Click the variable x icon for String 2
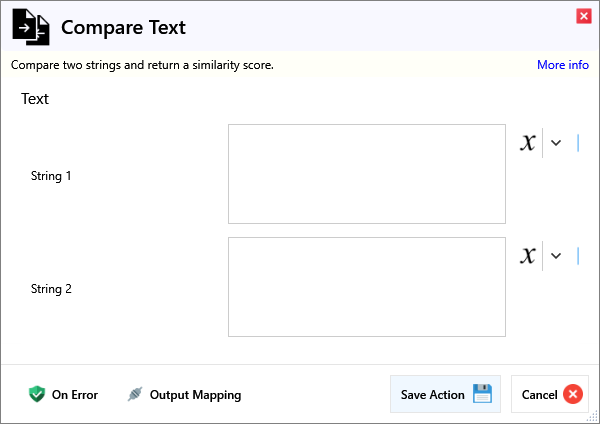Image resolution: width=600 pixels, height=424 pixels. (x=528, y=256)
